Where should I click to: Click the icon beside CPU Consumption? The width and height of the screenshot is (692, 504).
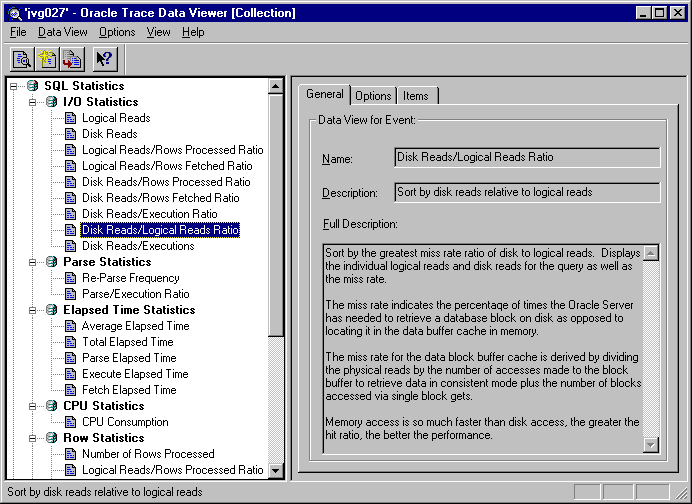71,422
